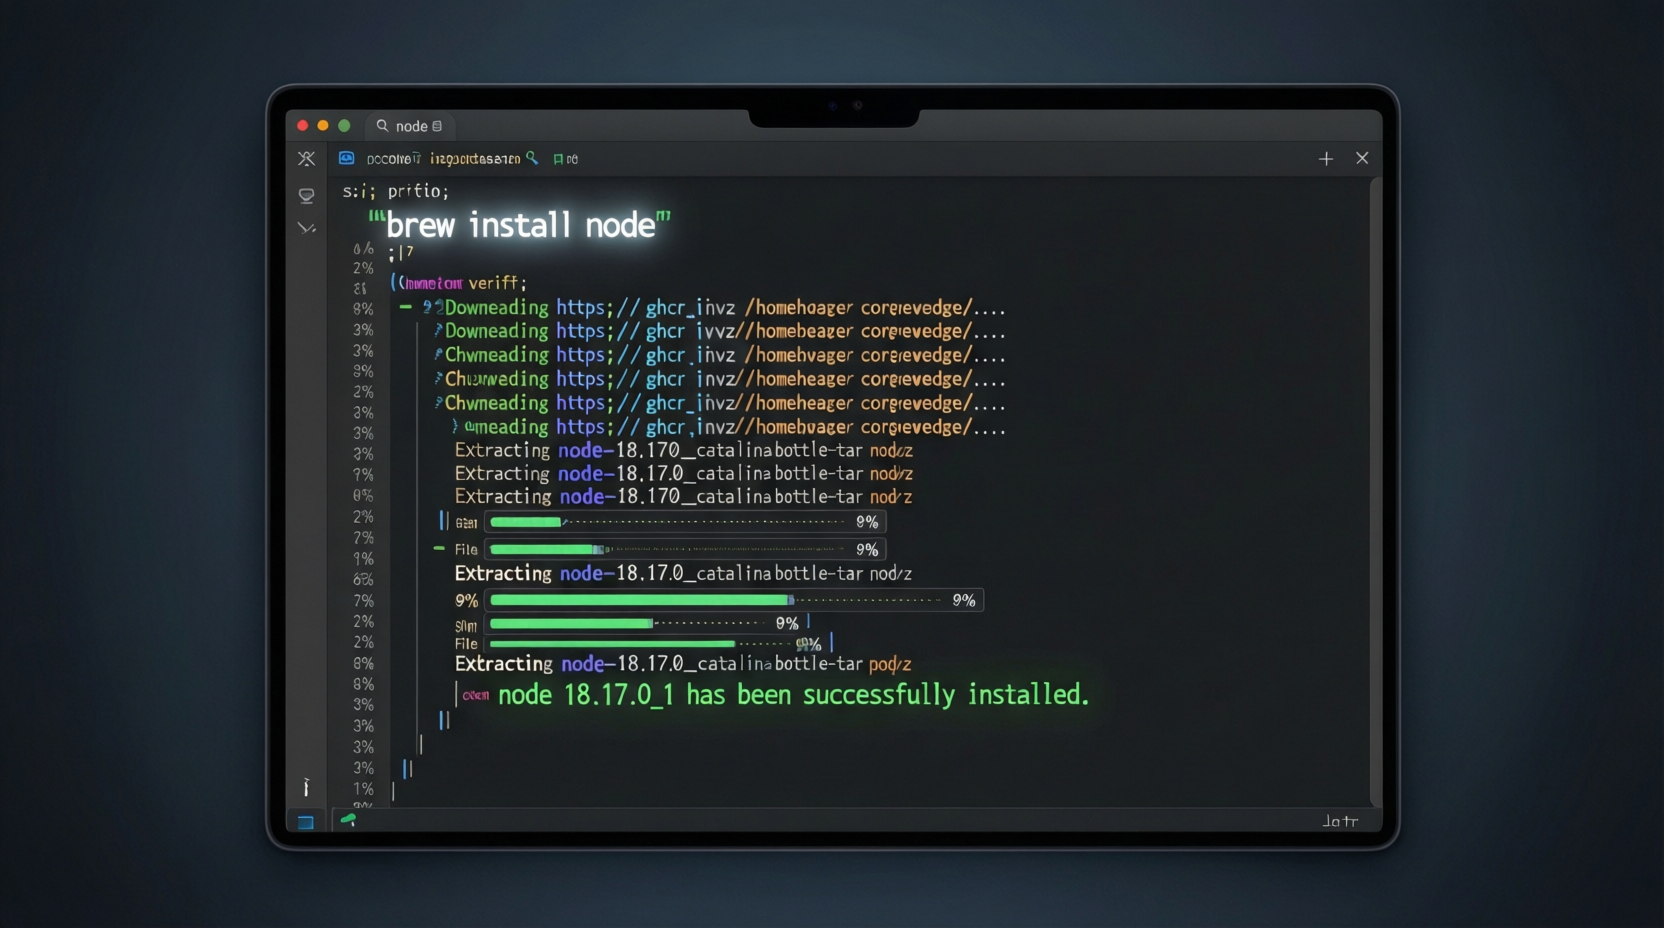Click the green zoom traffic light
This screenshot has height=928, width=1664.
click(x=344, y=126)
